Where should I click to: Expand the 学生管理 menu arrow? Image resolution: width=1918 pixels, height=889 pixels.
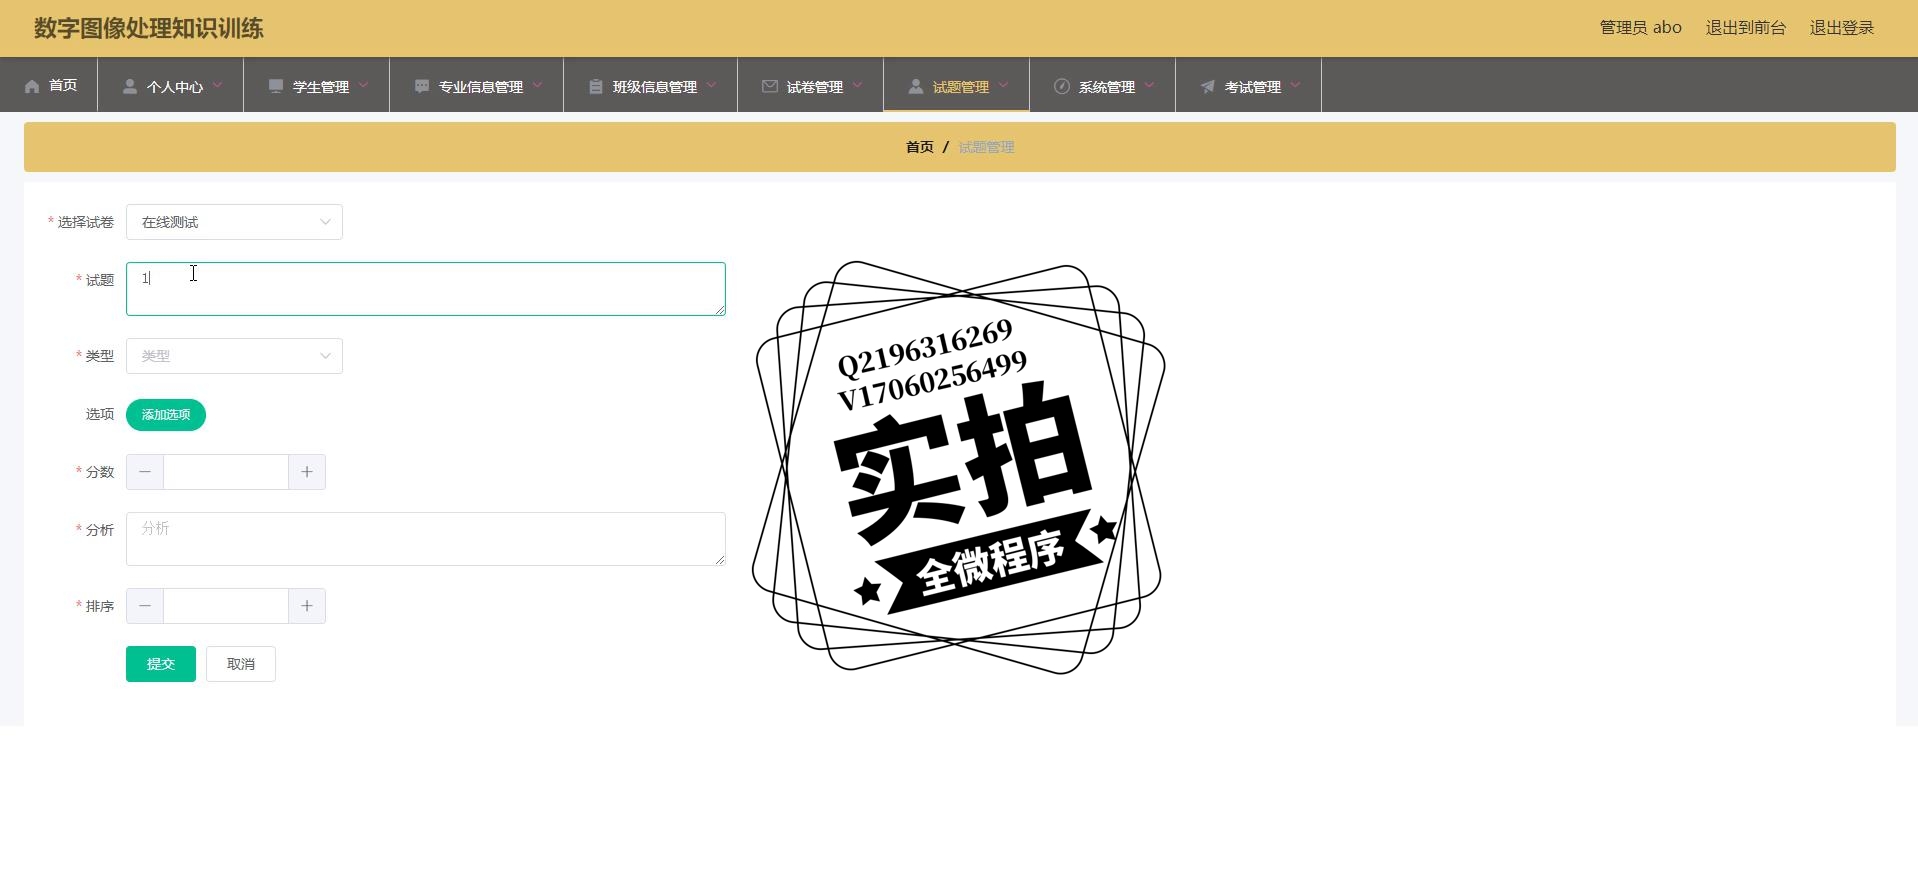[x=363, y=85]
